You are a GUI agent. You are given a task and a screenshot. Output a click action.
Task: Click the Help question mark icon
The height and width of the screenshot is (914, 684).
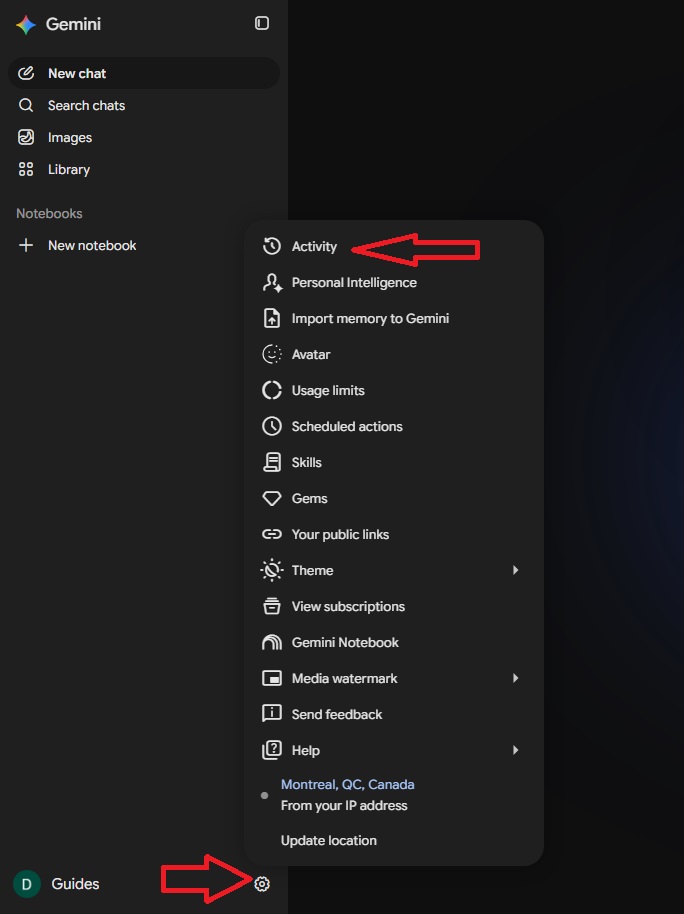(272, 751)
